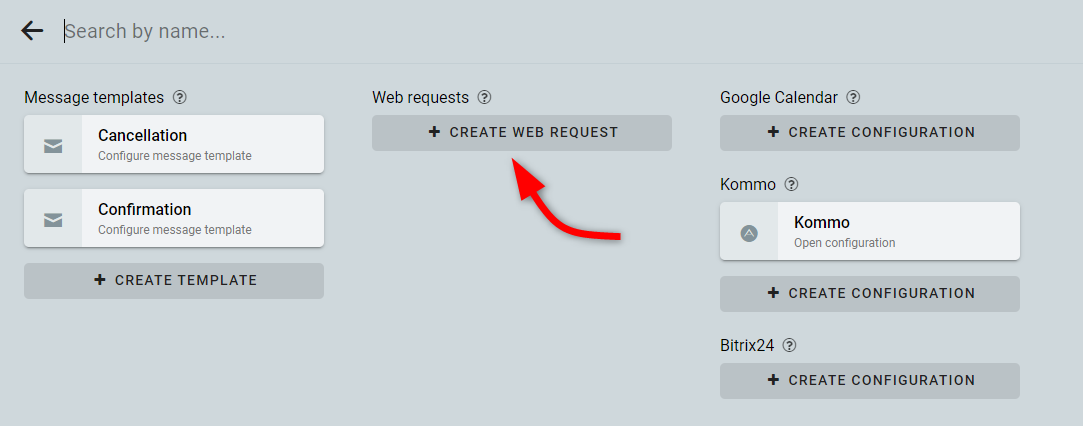
Task: Open the Kommo configuration card
Action: click(870, 231)
